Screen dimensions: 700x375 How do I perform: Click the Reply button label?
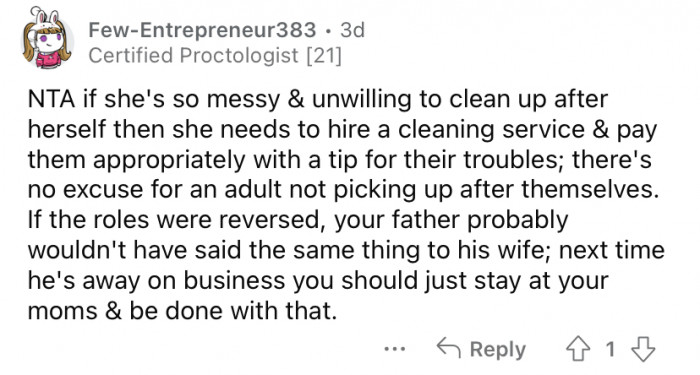498,349
